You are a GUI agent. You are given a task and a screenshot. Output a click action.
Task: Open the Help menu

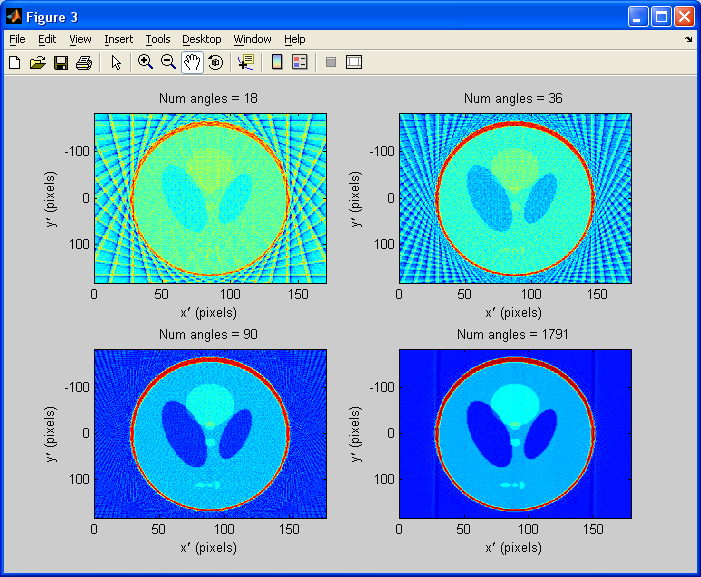tap(295, 39)
